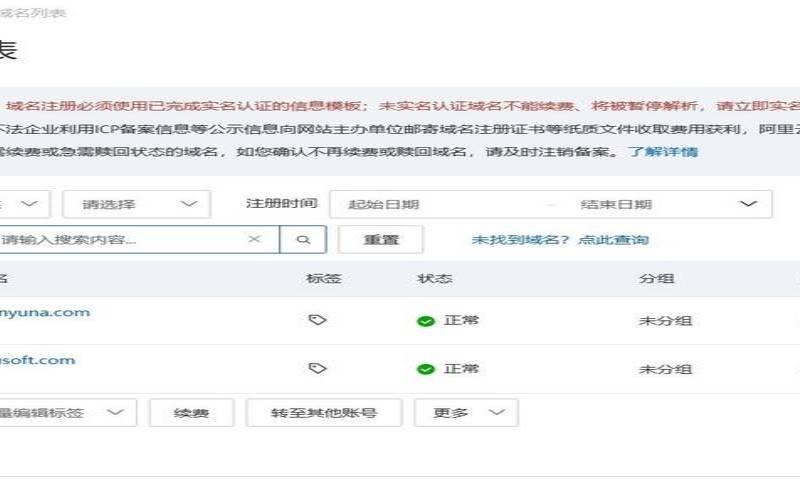Image resolution: width=800 pixels, height=500 pixels.
Task: Open the nyuna.com domain link
Action: pyautogui.click(x=45, y=312)
